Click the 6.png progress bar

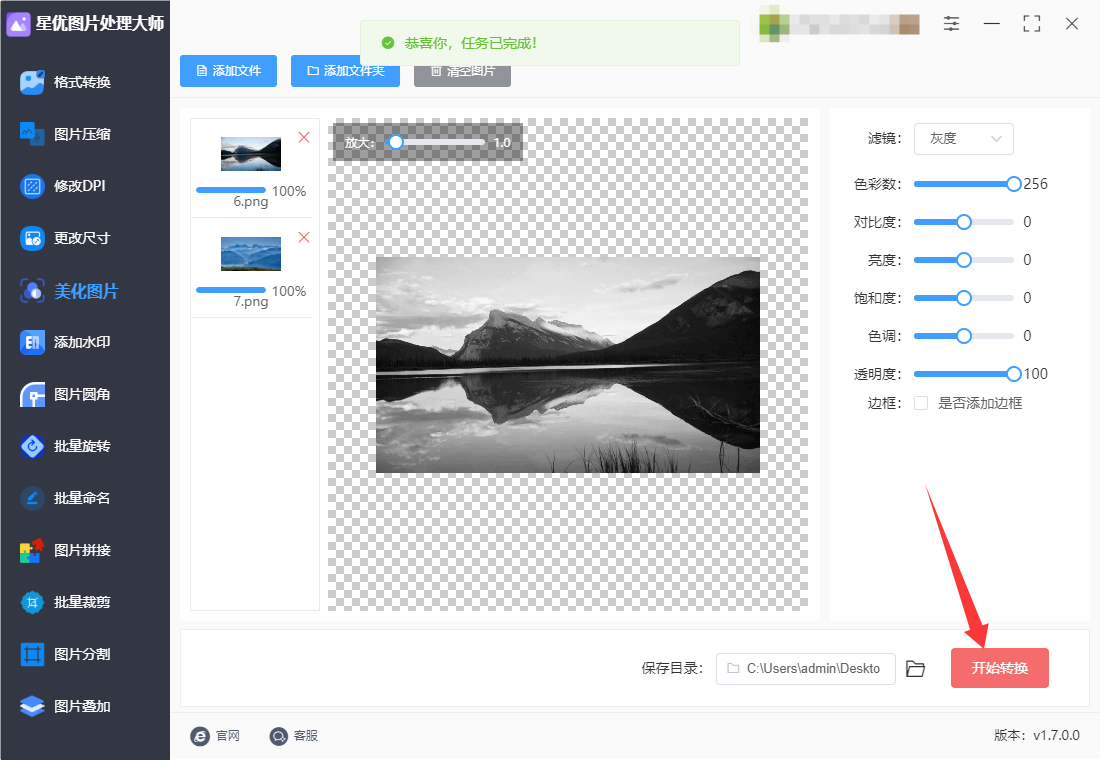pos(231,190)
